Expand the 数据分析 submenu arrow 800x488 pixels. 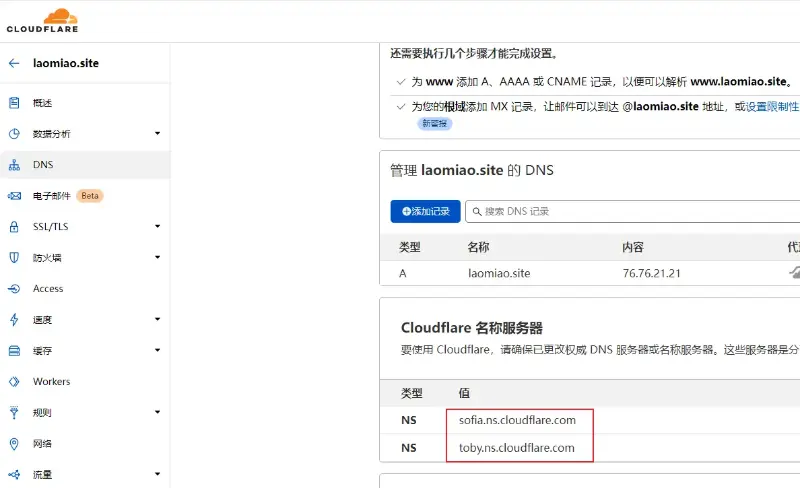click(157, 134)
